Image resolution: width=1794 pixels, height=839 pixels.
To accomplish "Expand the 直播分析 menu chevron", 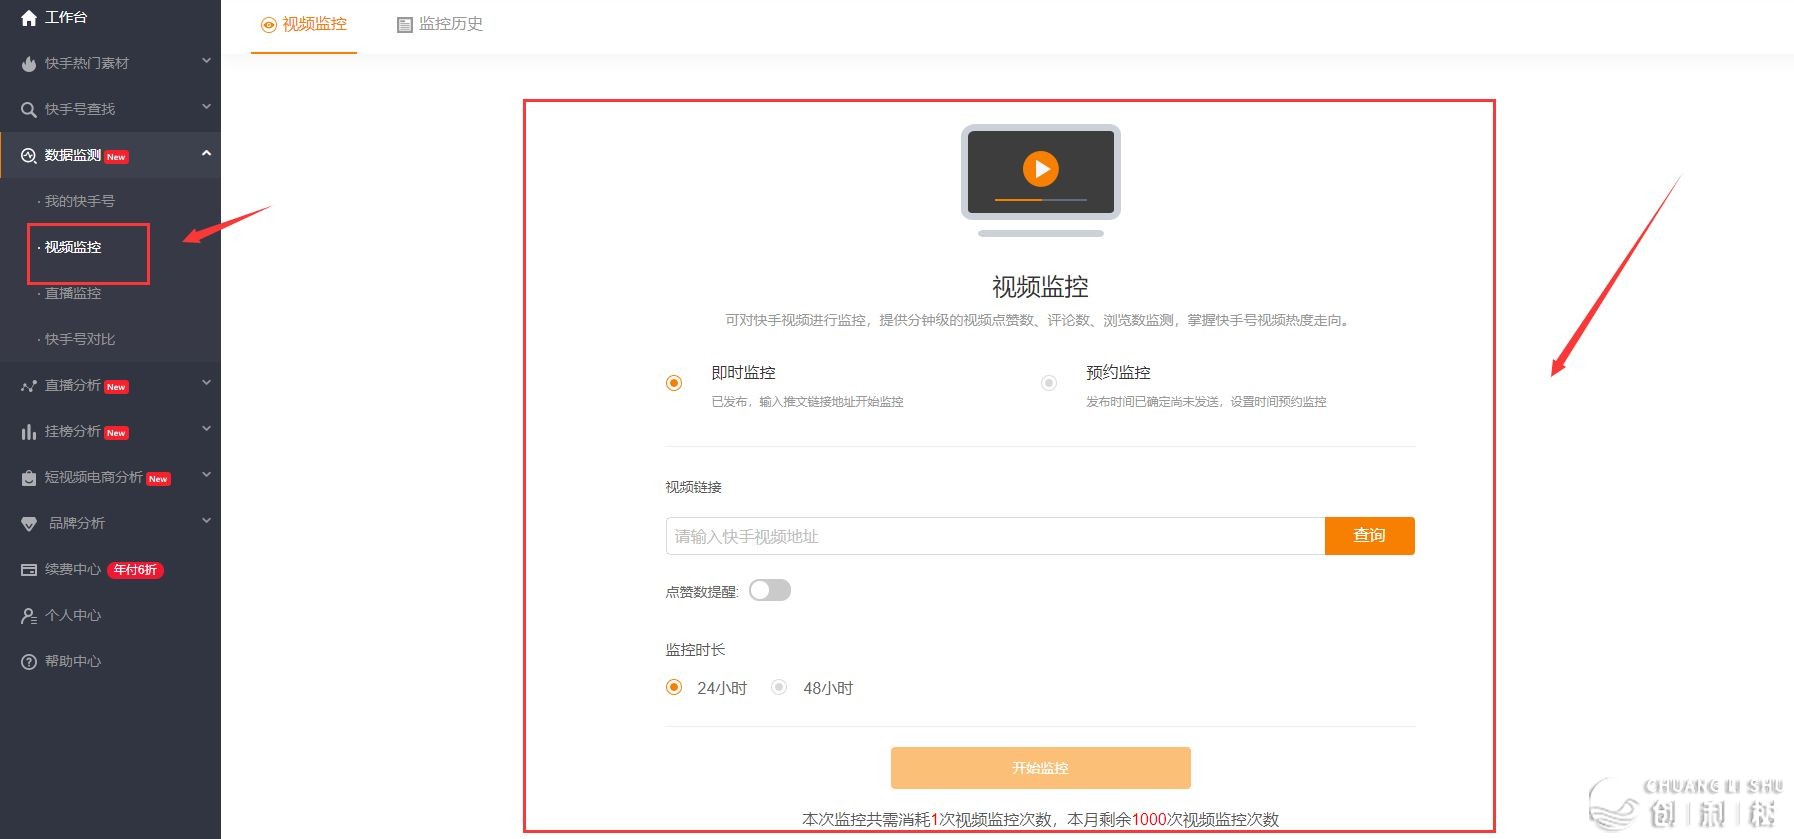I will click(206, 383).
